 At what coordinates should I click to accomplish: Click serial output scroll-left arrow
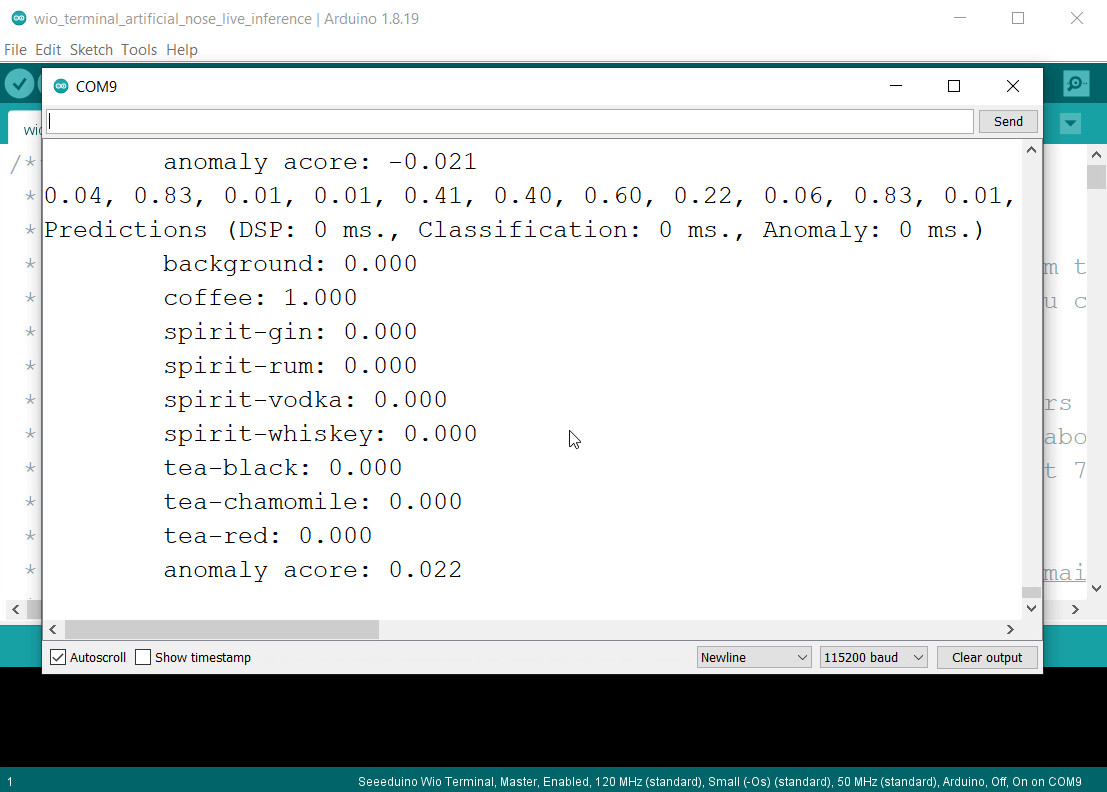coord(53,629)
